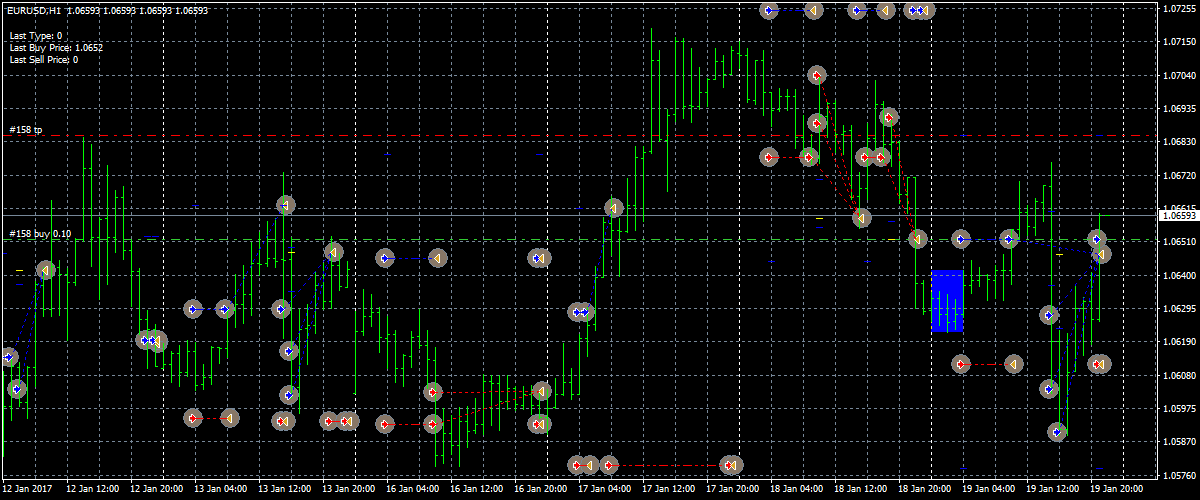Click the blue buy arrow in the top-left corner group
The height and width of the screenshot is (500, 1200).
point(769,10)
